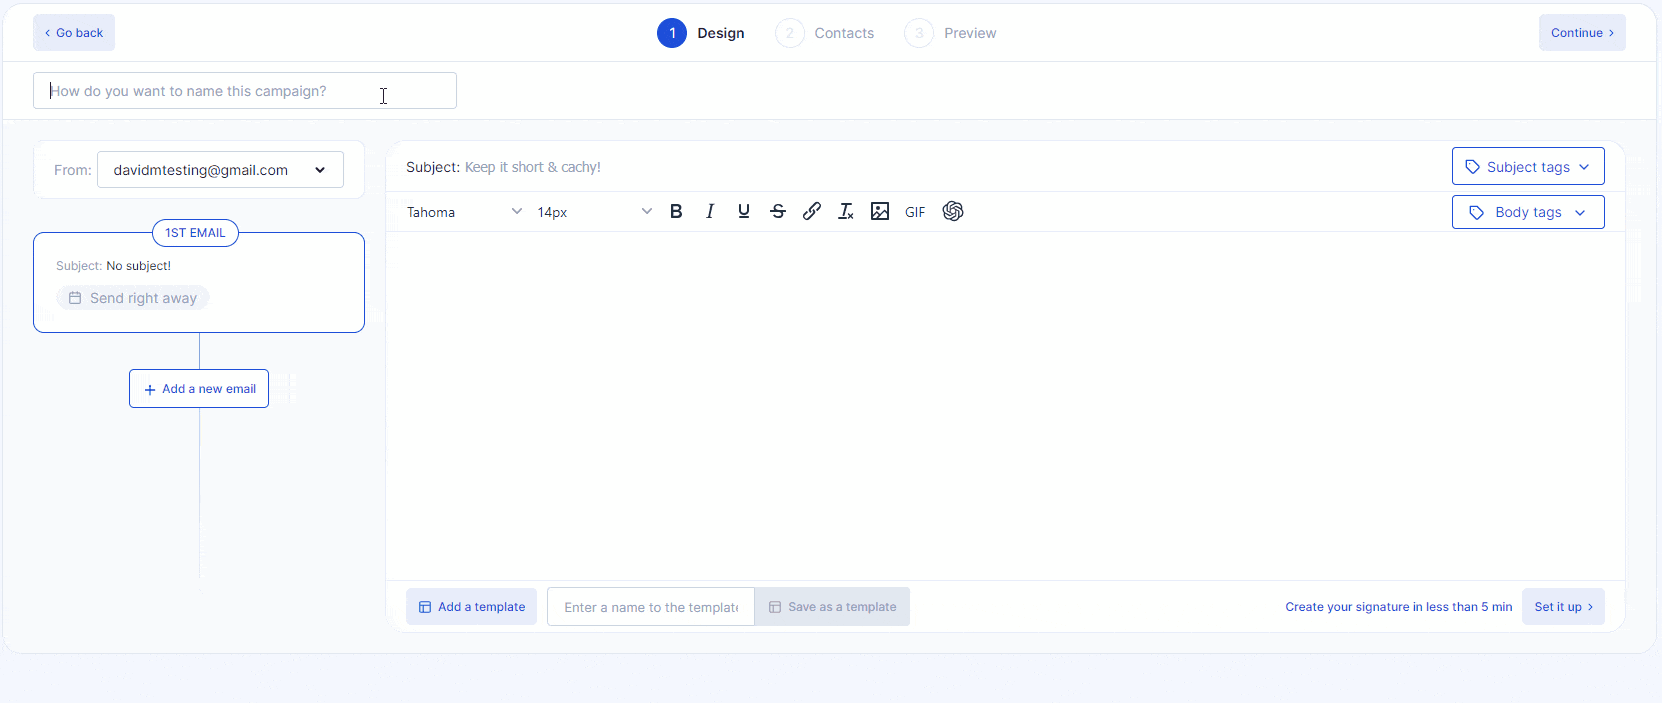Click the campaign name input field

pos(244,91)
